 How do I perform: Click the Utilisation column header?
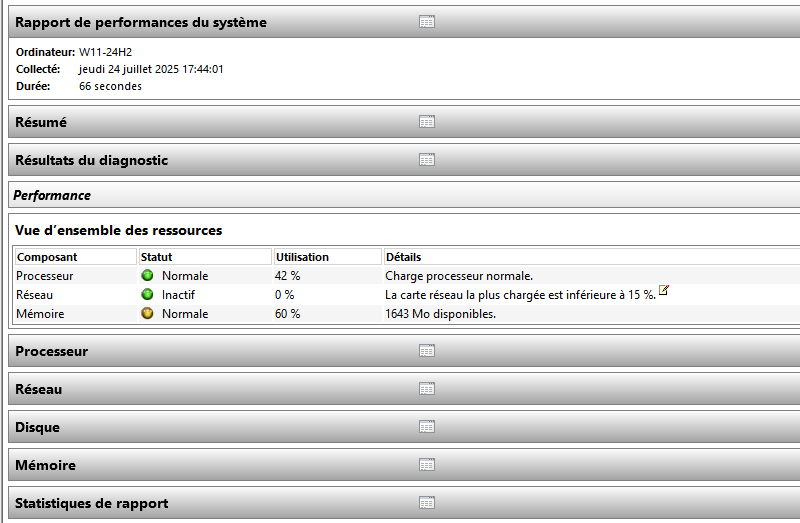(302, 257)
